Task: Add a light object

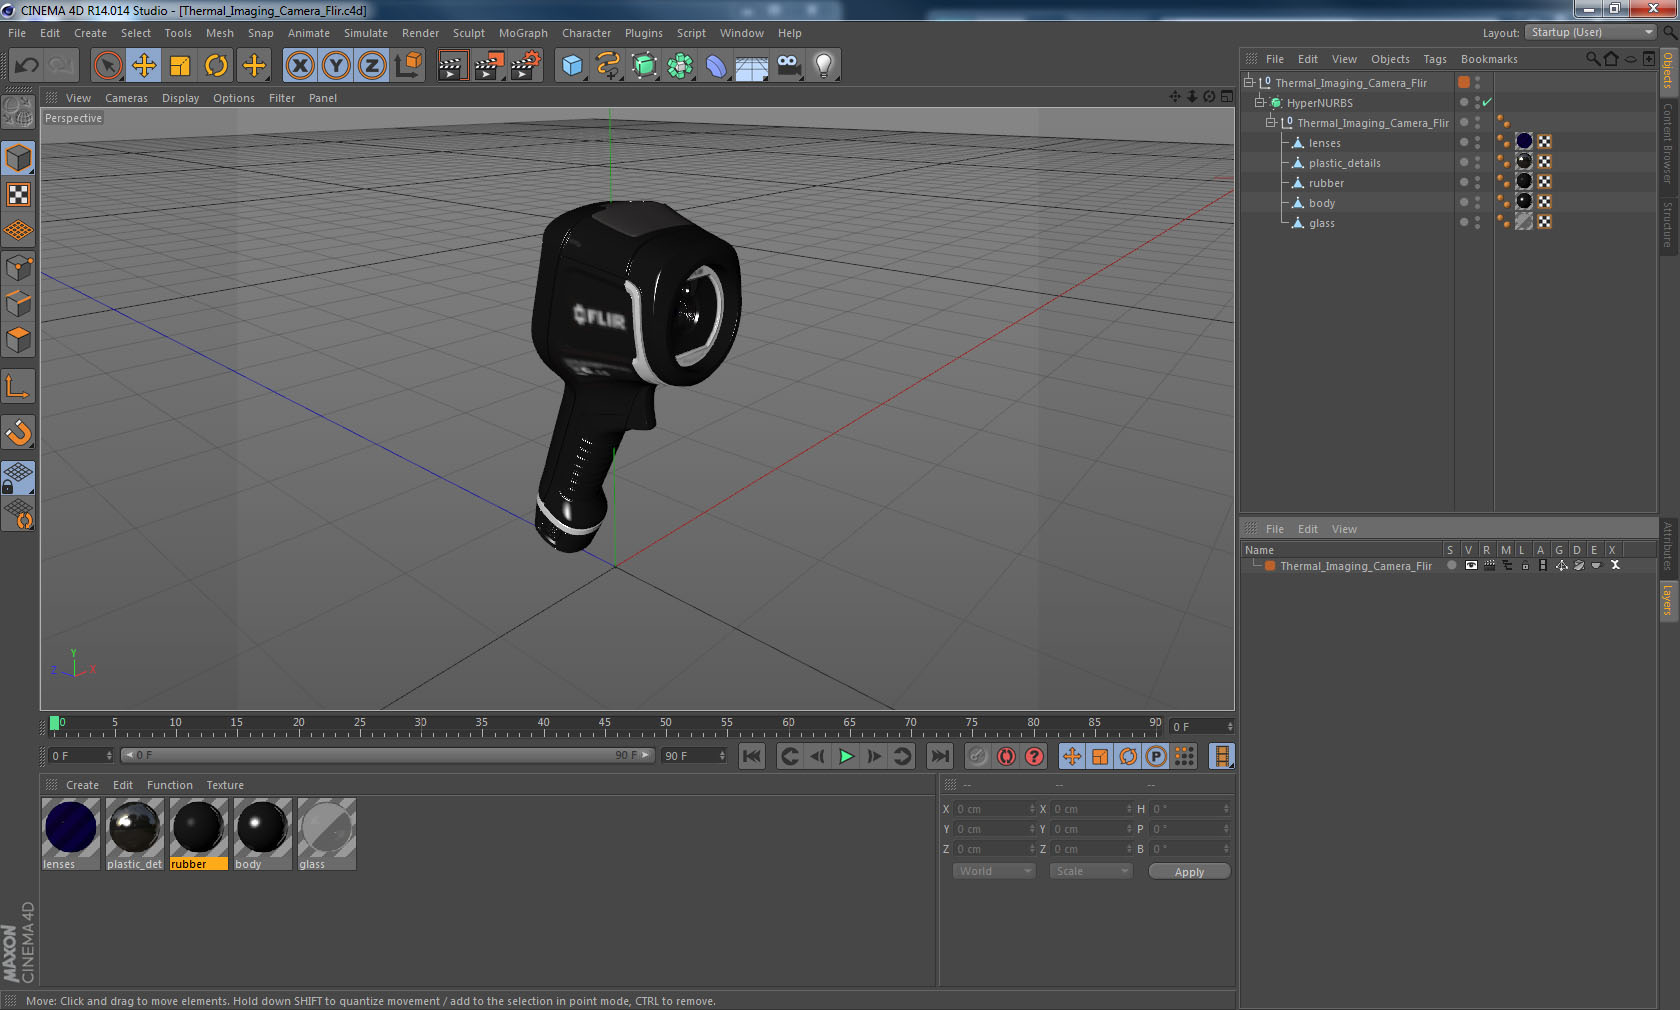Action: pyautogui.click(x=824, y=66)
